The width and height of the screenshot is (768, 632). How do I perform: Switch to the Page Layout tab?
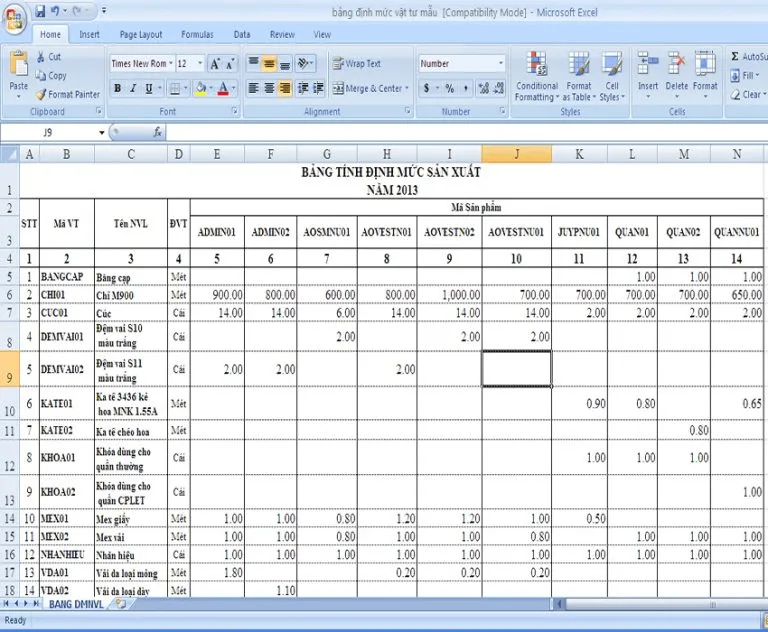tap(141, 34)
